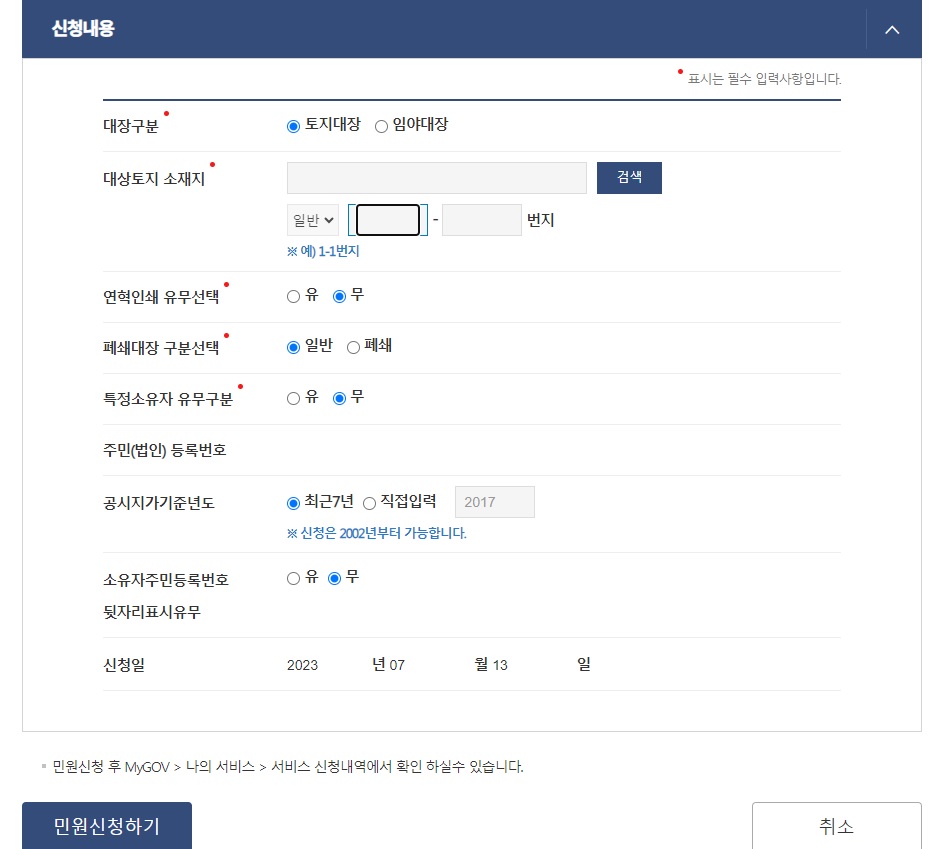
Task: Enable 유 for 연혁인쇄 유무선택
Action: [x=293, y=296]
